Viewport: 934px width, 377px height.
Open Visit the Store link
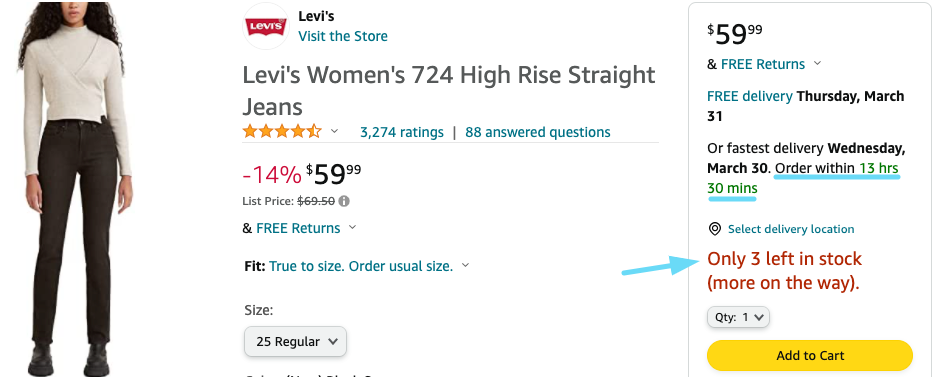coord(343,36)
